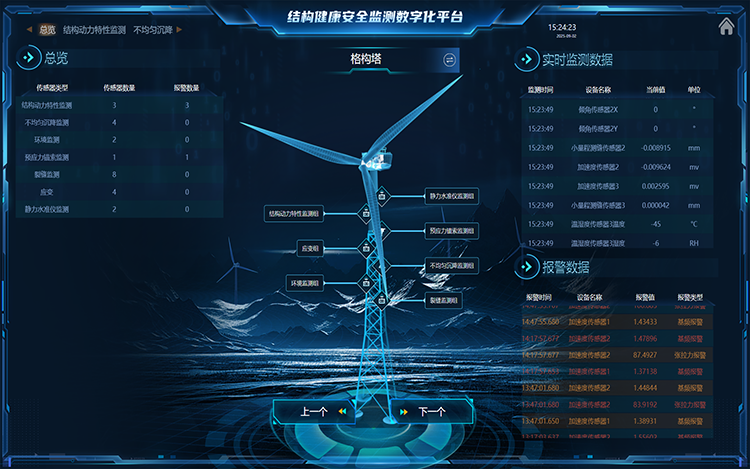This screenshot has height=469, width=750.
Task: Select 裂缝监测 row in overview table
Action: (x=42, y=174)
